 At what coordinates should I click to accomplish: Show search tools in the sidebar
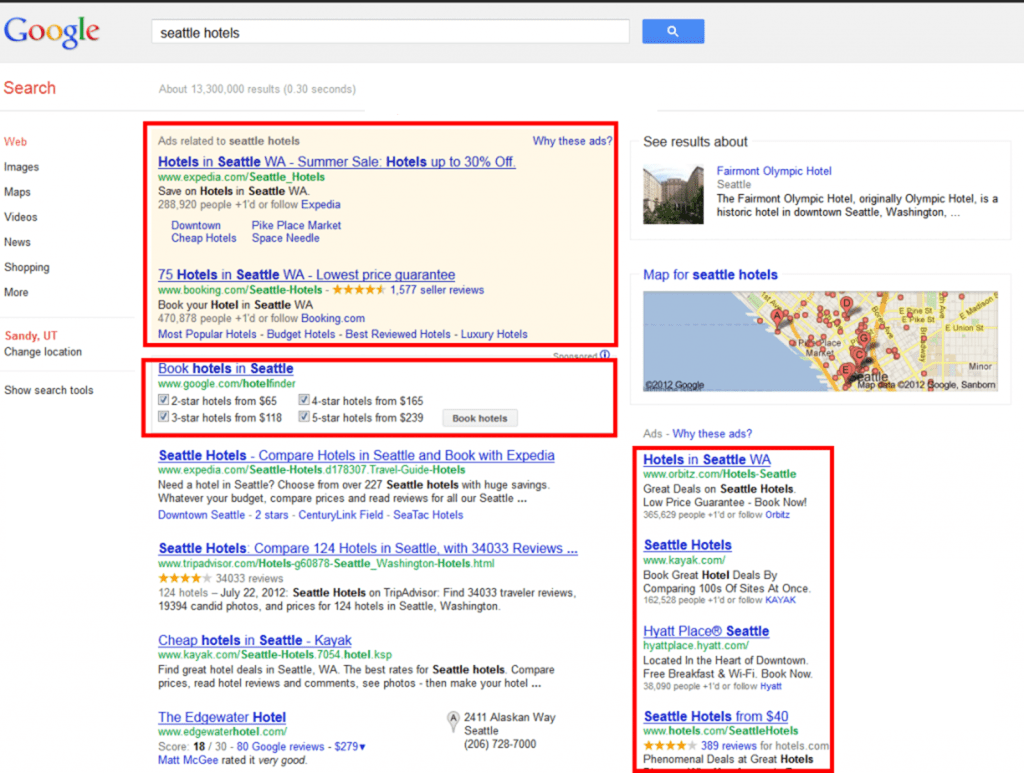click(x=49, y=390)
